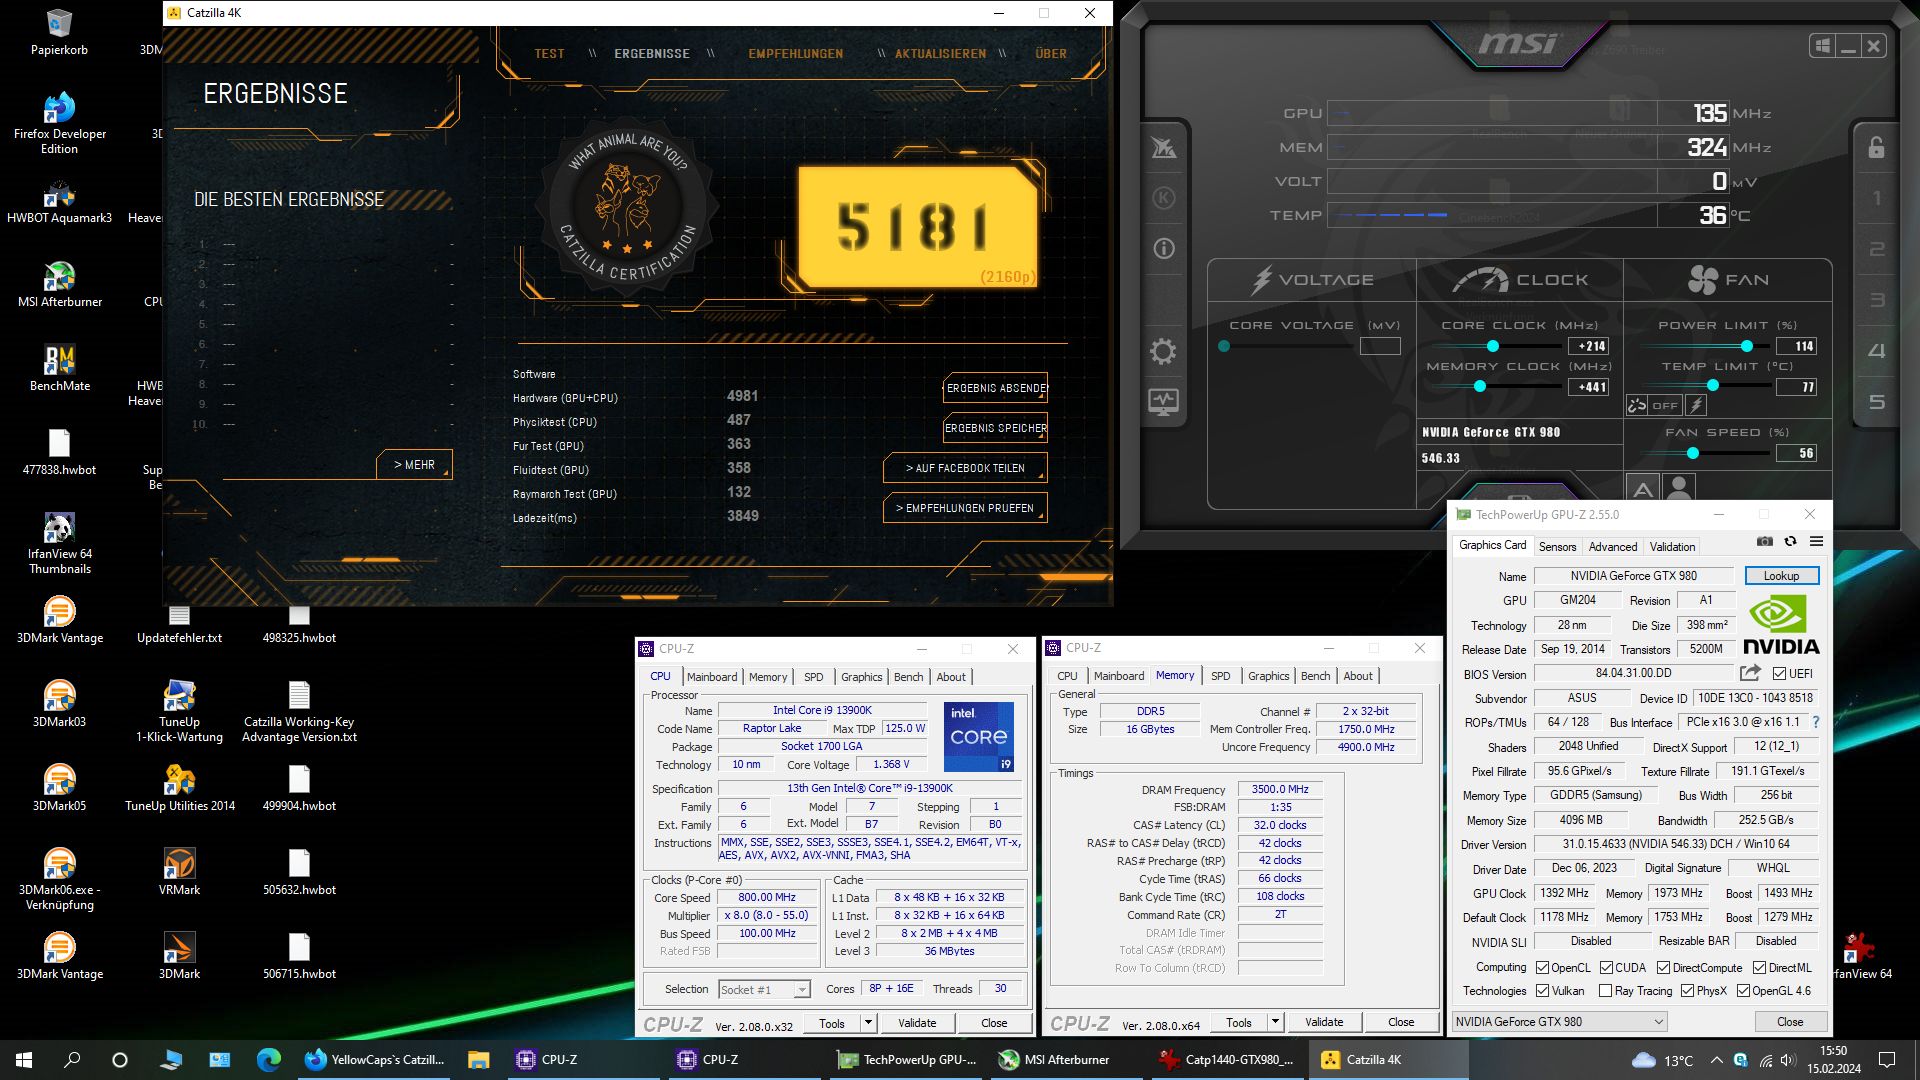1920x1080 pixels.
Task: Click AUF FACEBOOK TEILEN button
Action: pos(965,468)
